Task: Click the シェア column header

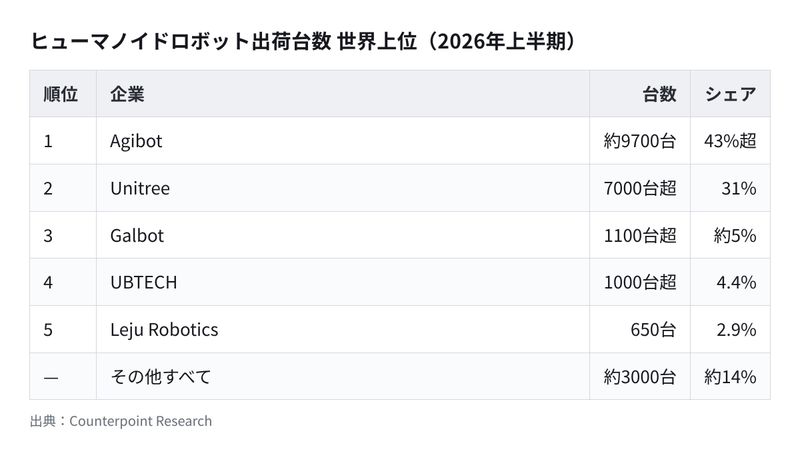Action: 731,94
